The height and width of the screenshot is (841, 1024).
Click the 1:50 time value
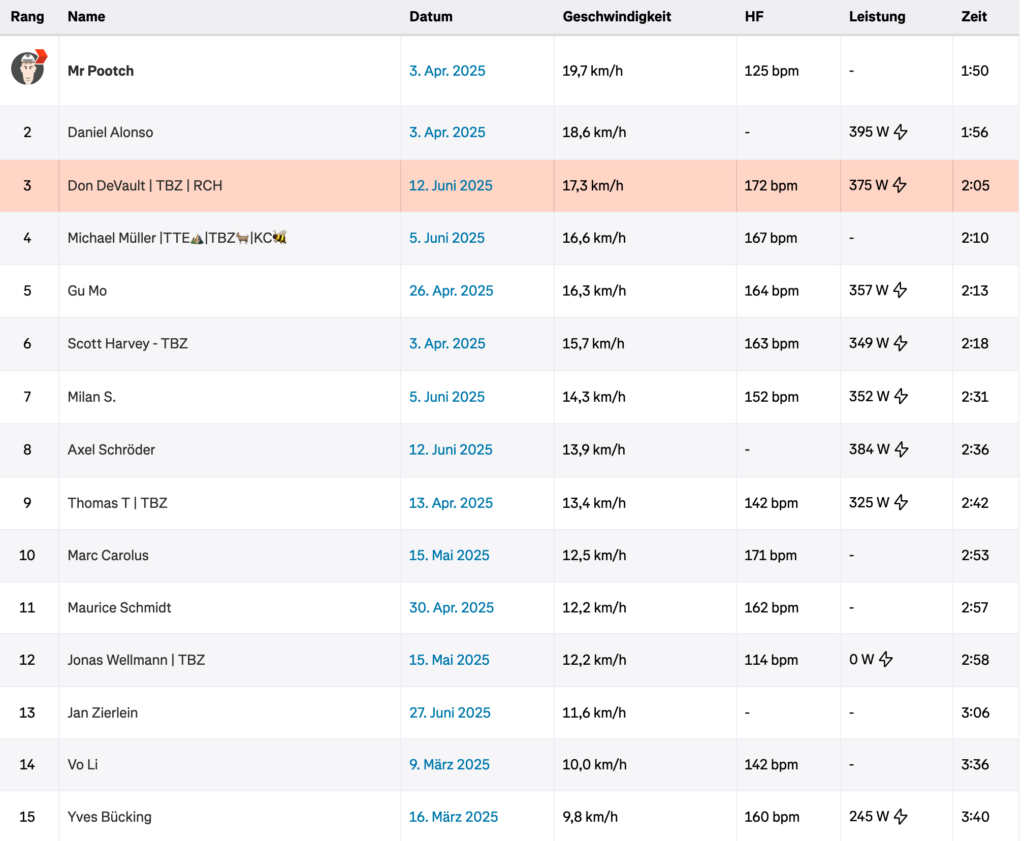point(974,71)
